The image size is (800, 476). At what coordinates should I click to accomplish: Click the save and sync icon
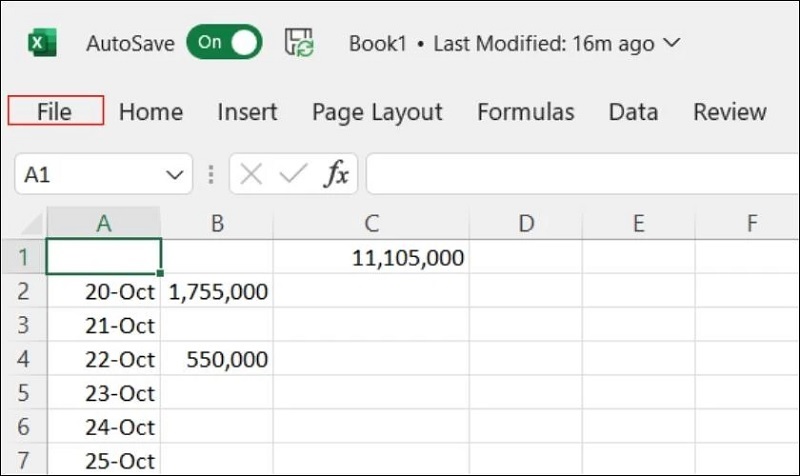click(x=299, y=43)
